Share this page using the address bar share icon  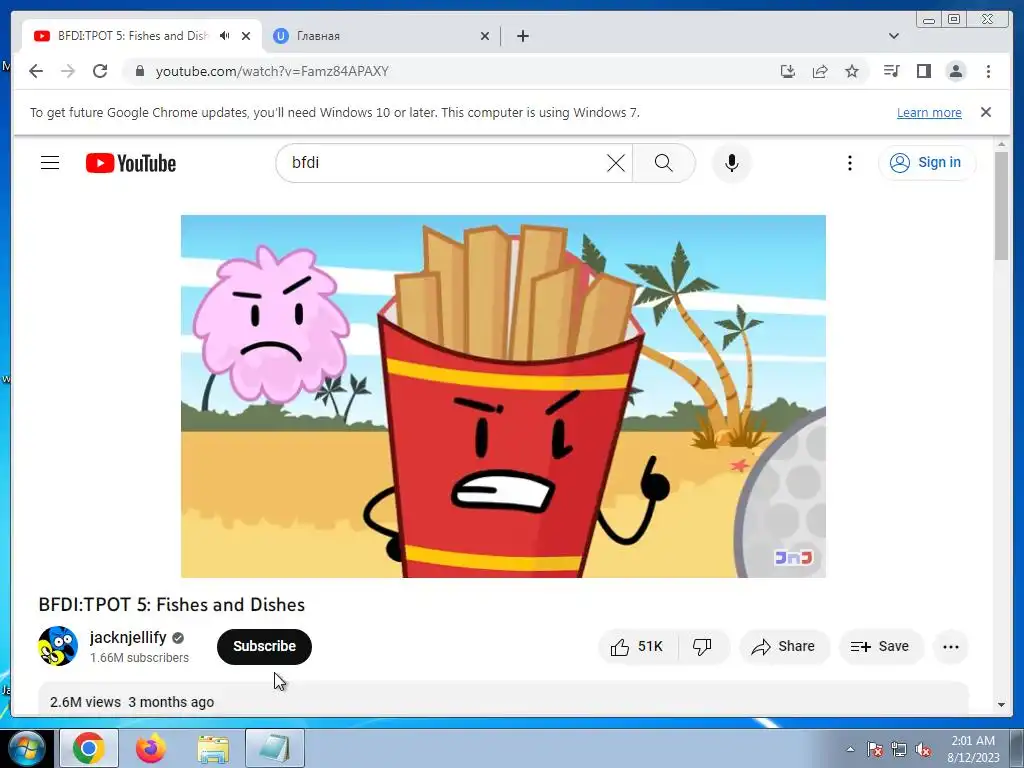820,71
